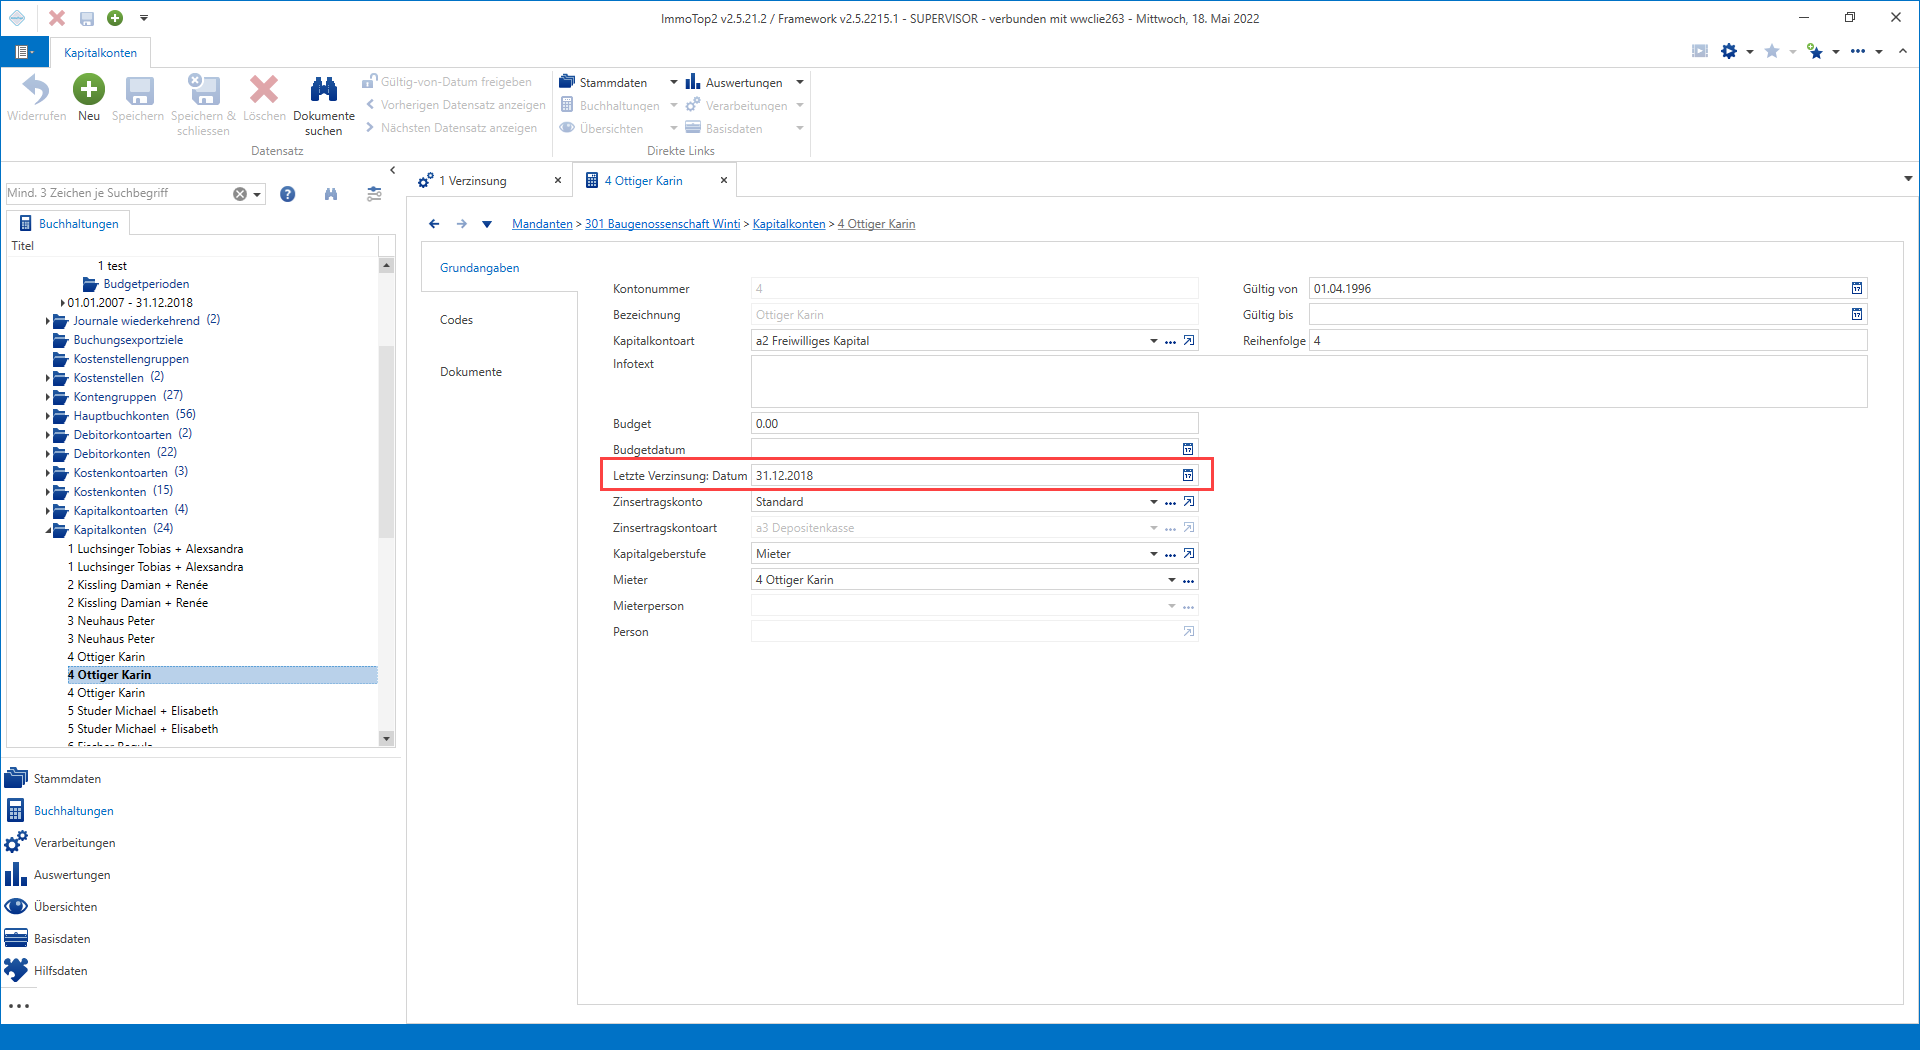Screen dimensions: 1920x1050
Task: Click ellipsis next to Kapitalgeberstufe
Action: [1170, 554]
